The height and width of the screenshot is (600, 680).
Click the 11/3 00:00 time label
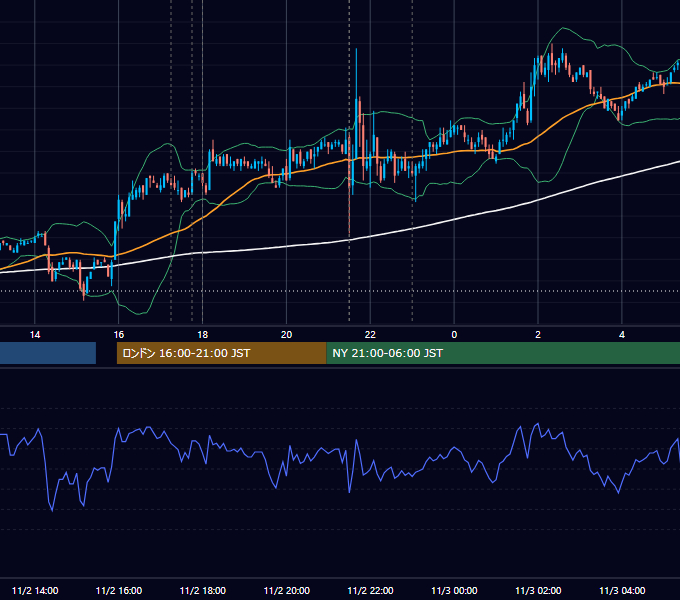tap(454, 590)
